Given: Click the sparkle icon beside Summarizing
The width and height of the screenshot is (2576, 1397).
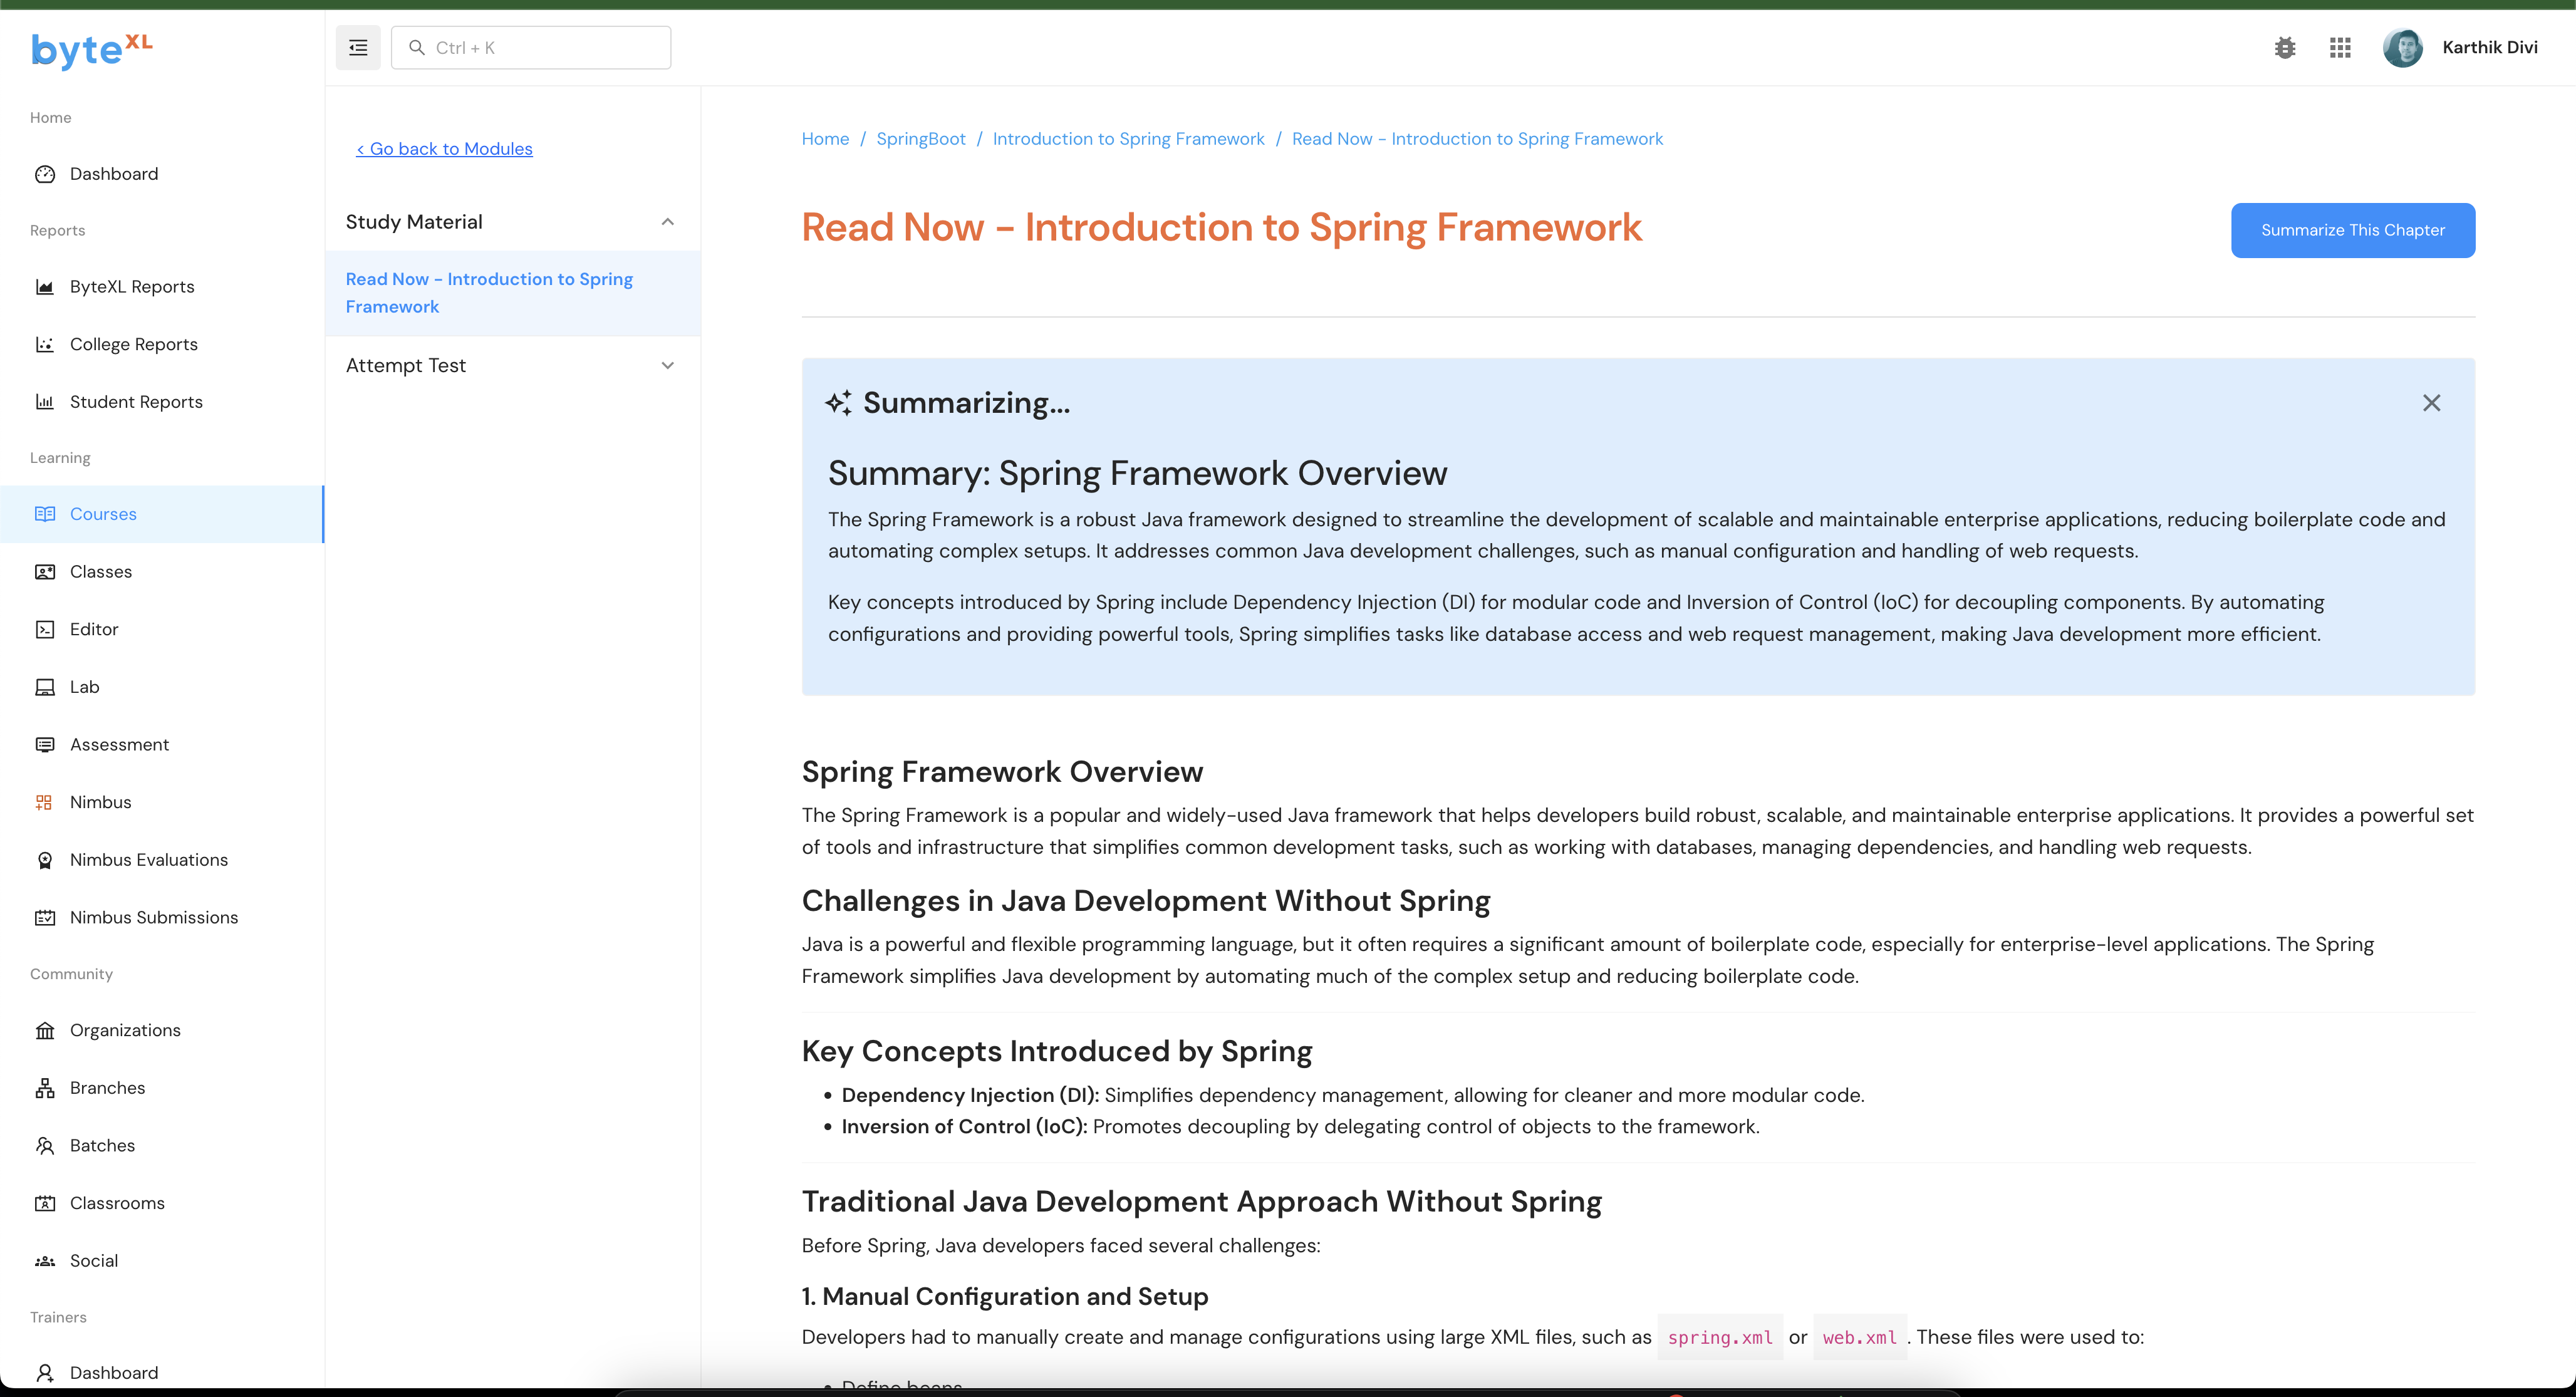Looking at the screenshot, I should point(839,403).
